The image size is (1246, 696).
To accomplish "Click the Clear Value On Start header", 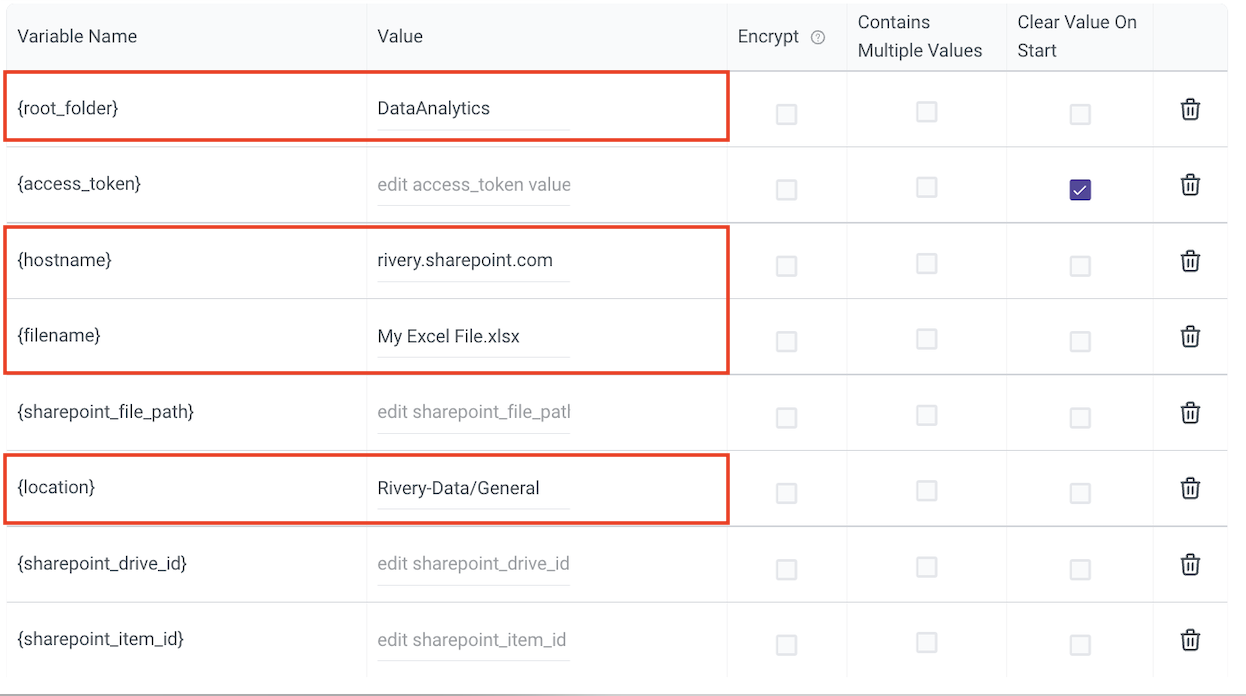I will (x=1077, y=37).
